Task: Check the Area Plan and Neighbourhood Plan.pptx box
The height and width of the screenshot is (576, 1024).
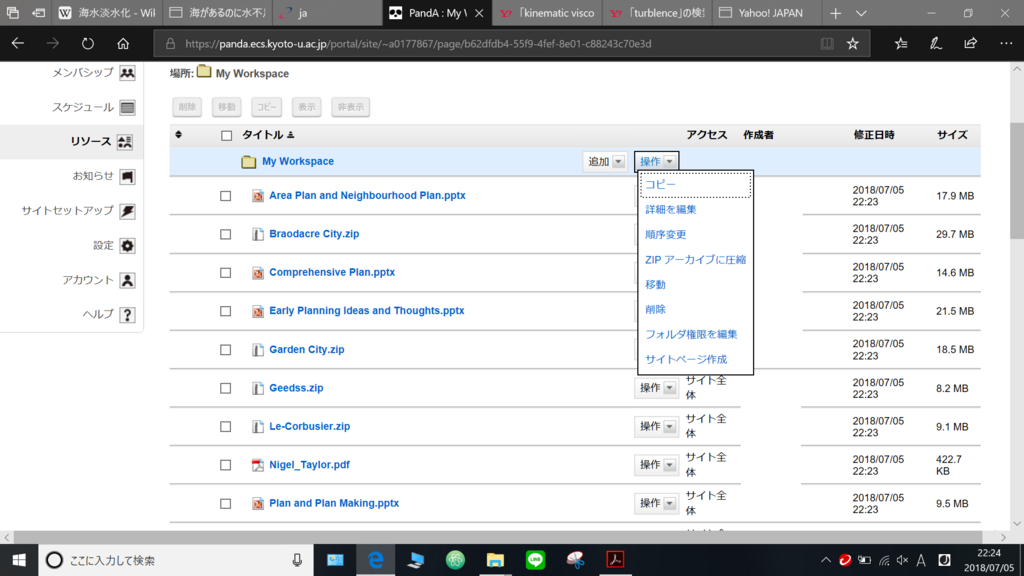Action: pos(225,196)
